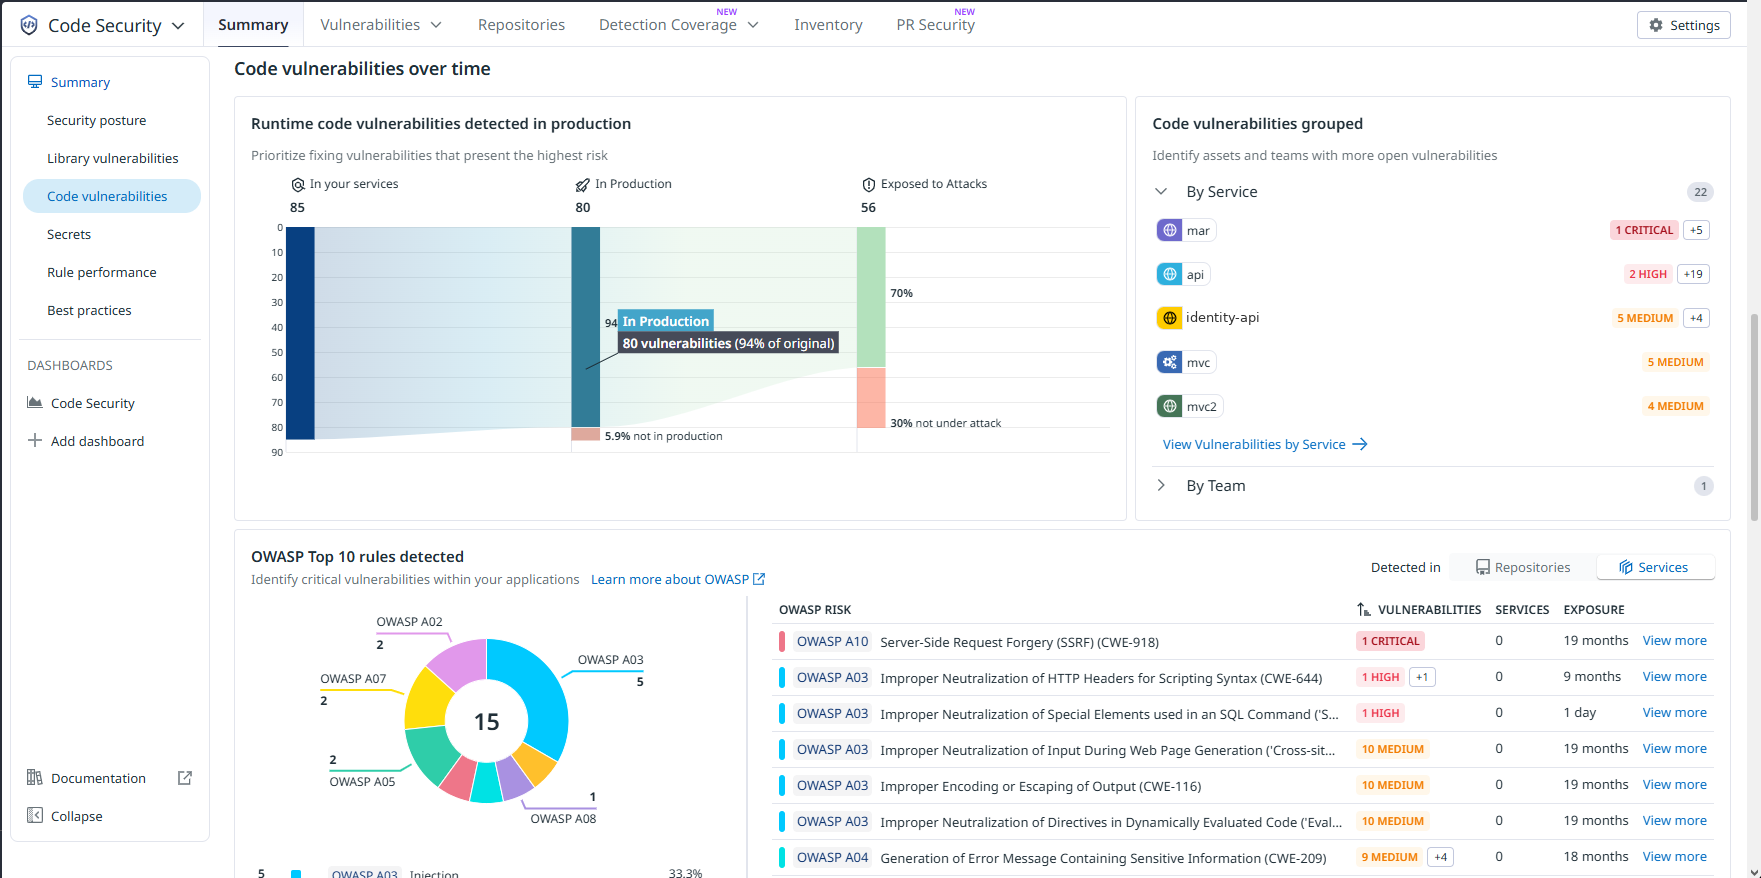
Task: Click the Code Security shield icon
Action: [29, 25]
